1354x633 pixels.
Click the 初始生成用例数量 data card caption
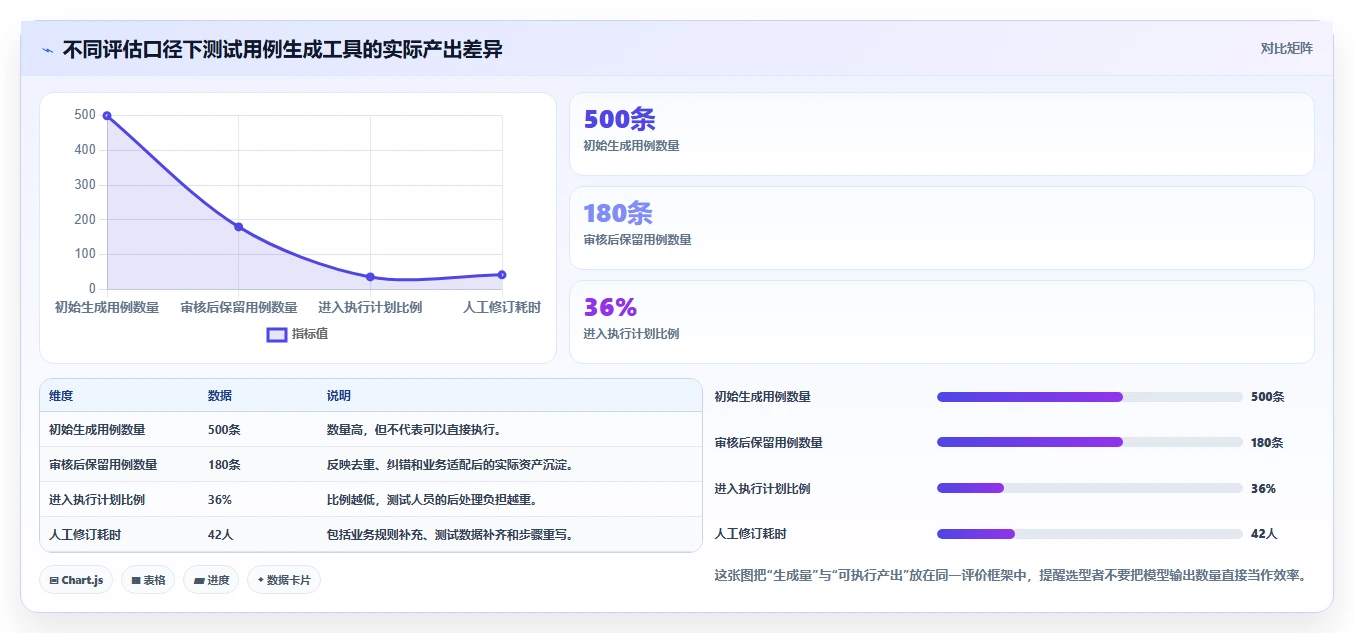631,146
